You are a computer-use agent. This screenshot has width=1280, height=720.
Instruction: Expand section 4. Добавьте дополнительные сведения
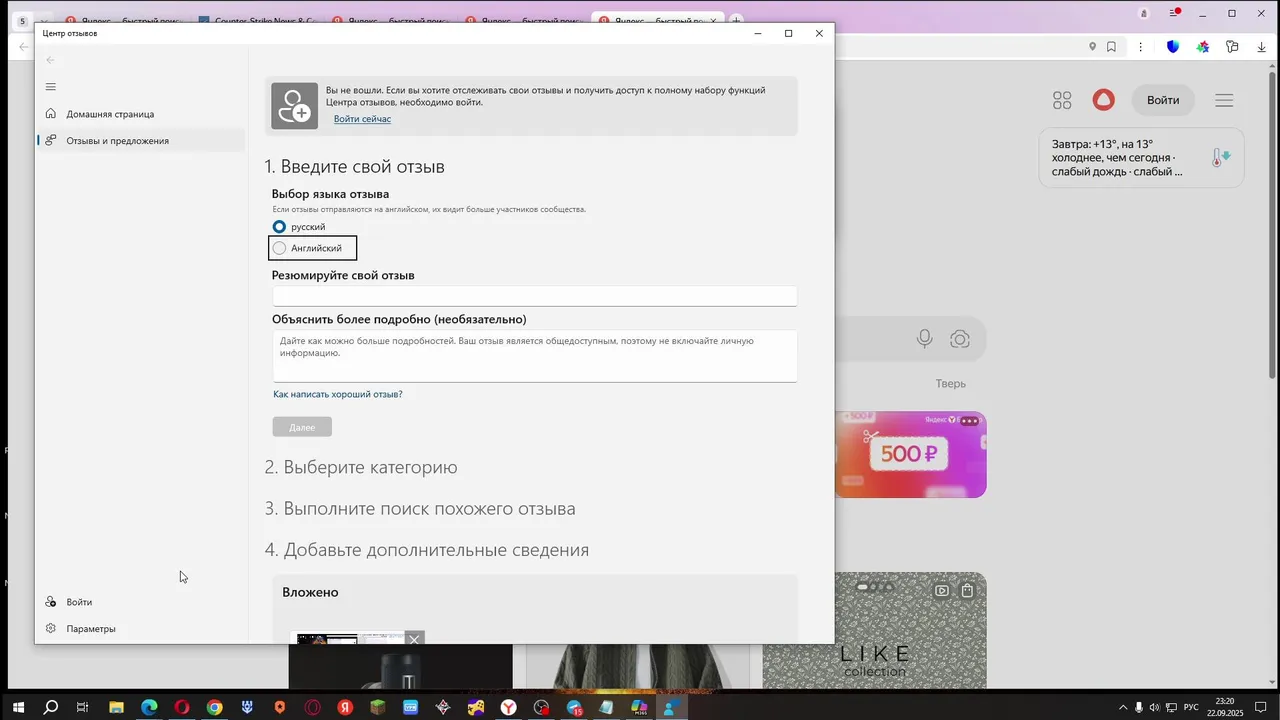427,550
